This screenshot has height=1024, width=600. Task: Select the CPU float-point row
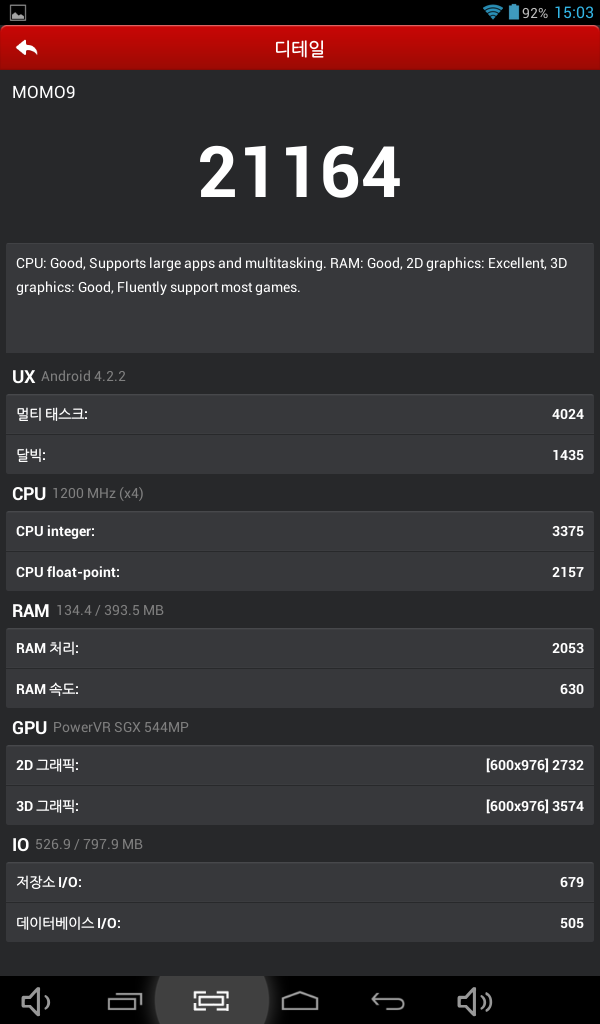(300, 571)
